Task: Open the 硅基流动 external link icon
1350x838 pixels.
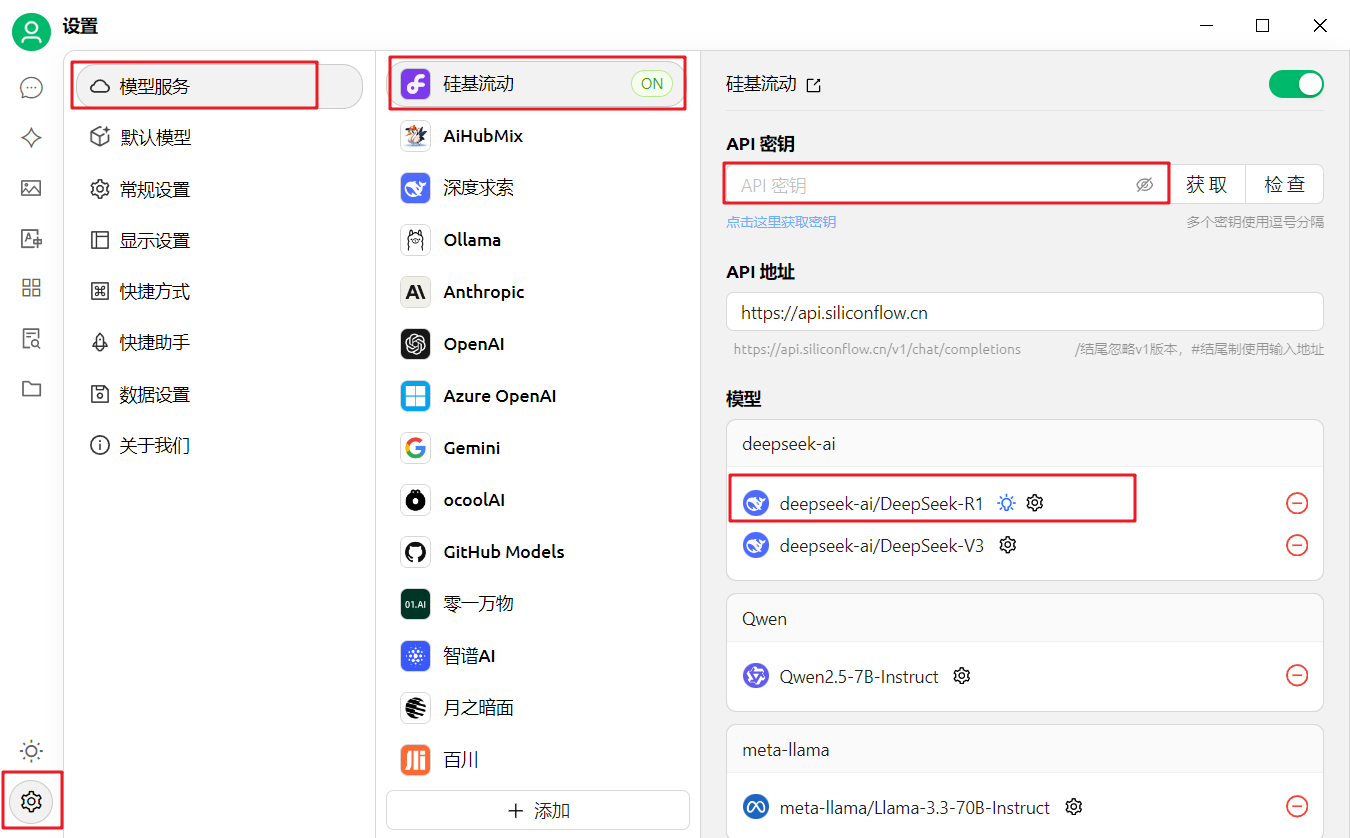Action: [x=814, y=85]
